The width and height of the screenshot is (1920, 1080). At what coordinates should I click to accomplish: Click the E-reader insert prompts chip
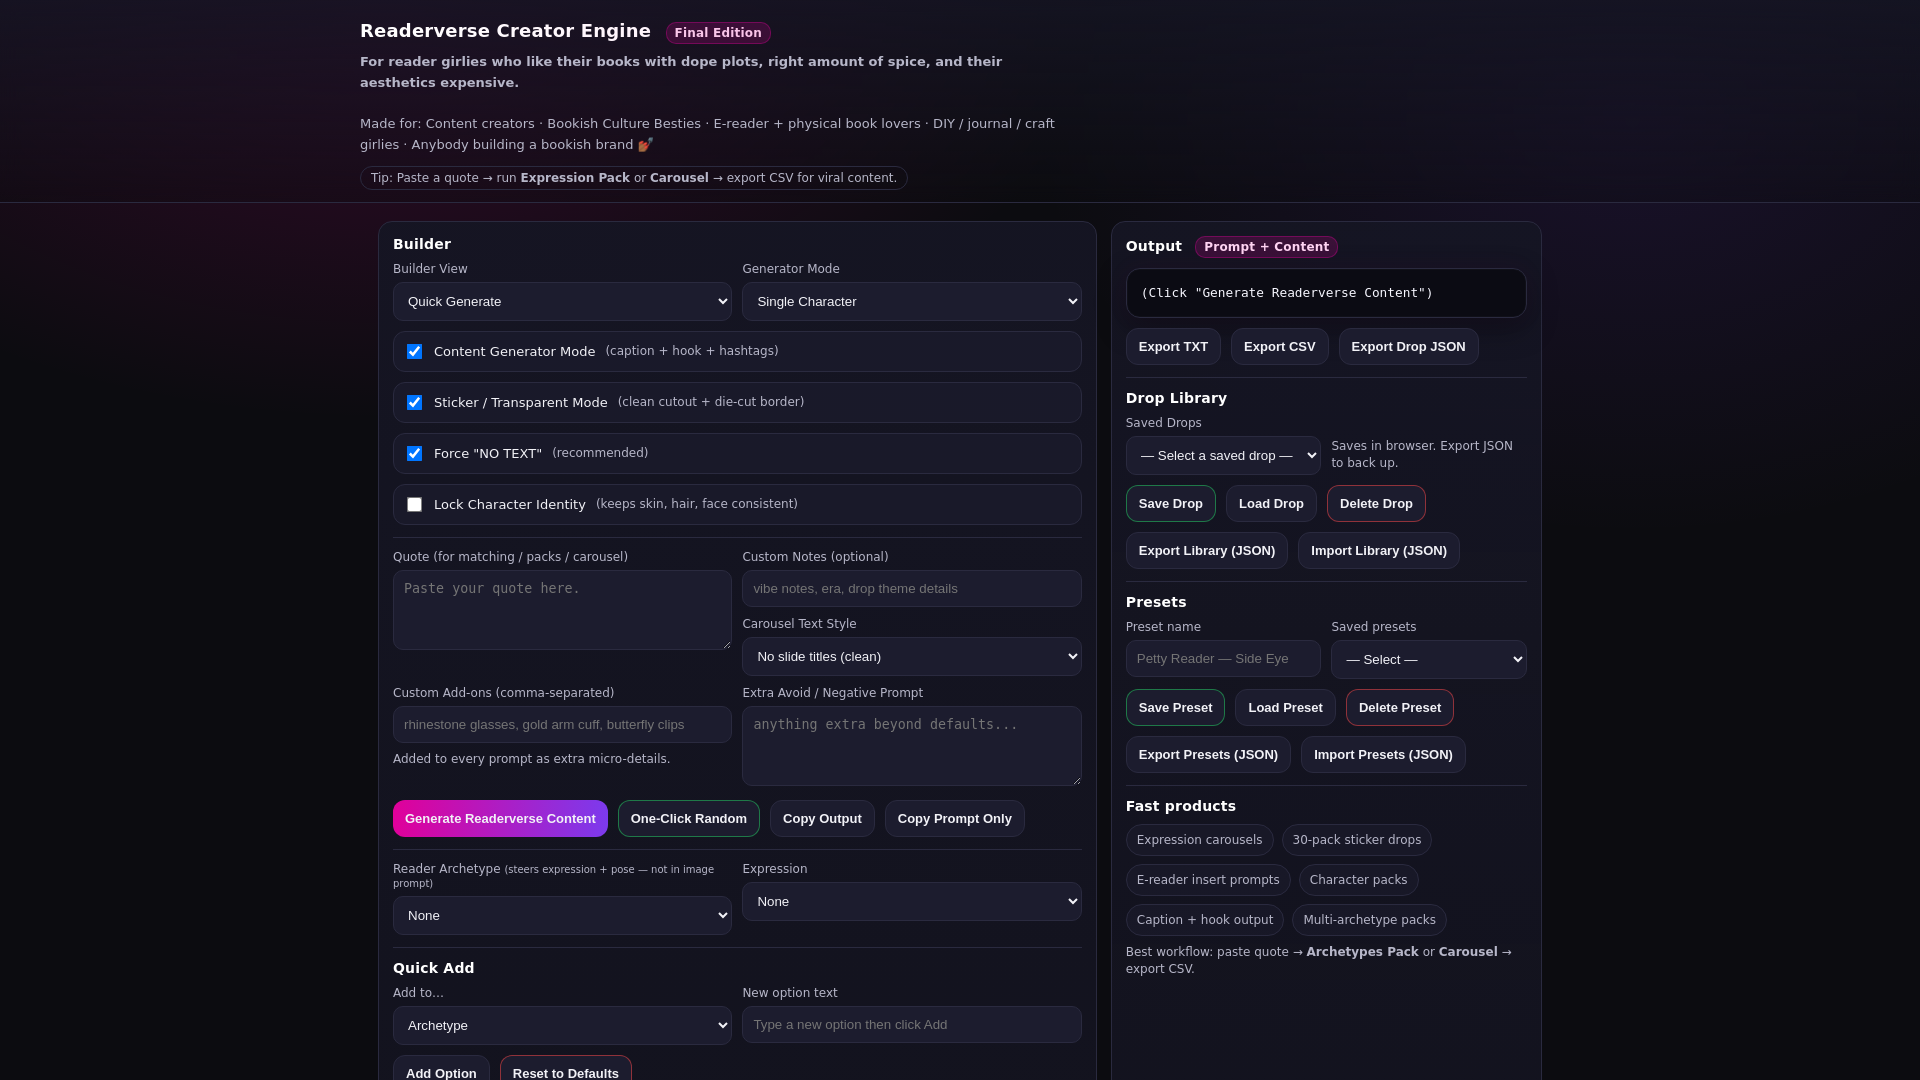tap(1208, 880)
